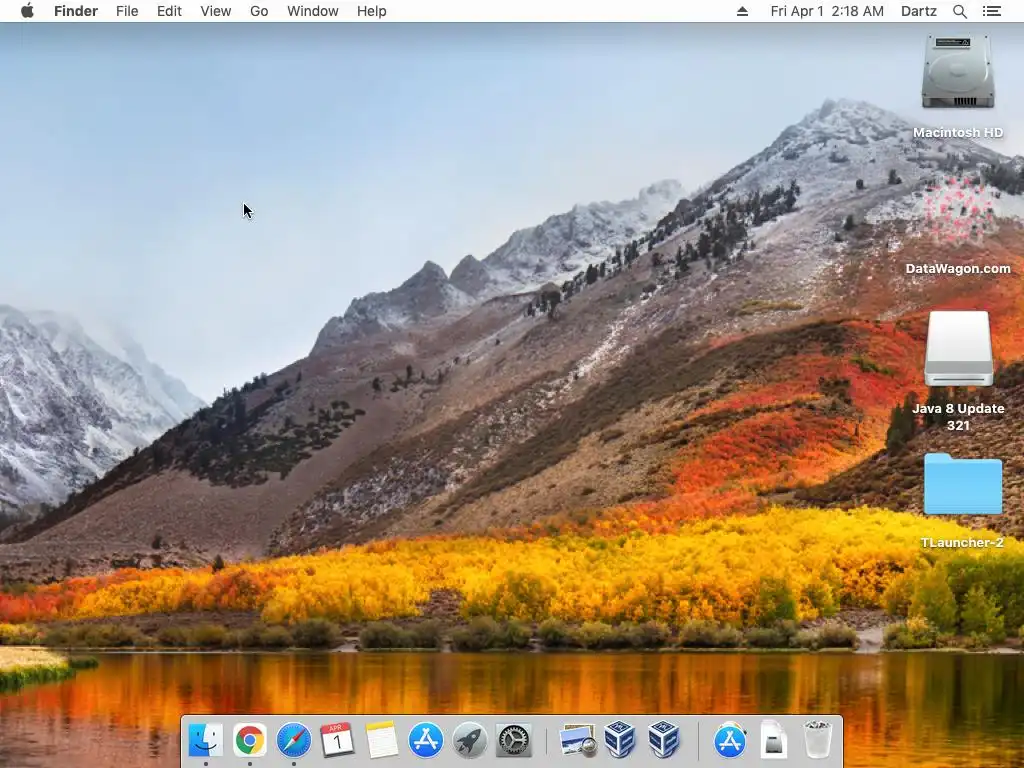This screenshot has height=768, width=1024.
Task: Open the Applications stack beside the disk image
Action: click(x=729, y=741)
